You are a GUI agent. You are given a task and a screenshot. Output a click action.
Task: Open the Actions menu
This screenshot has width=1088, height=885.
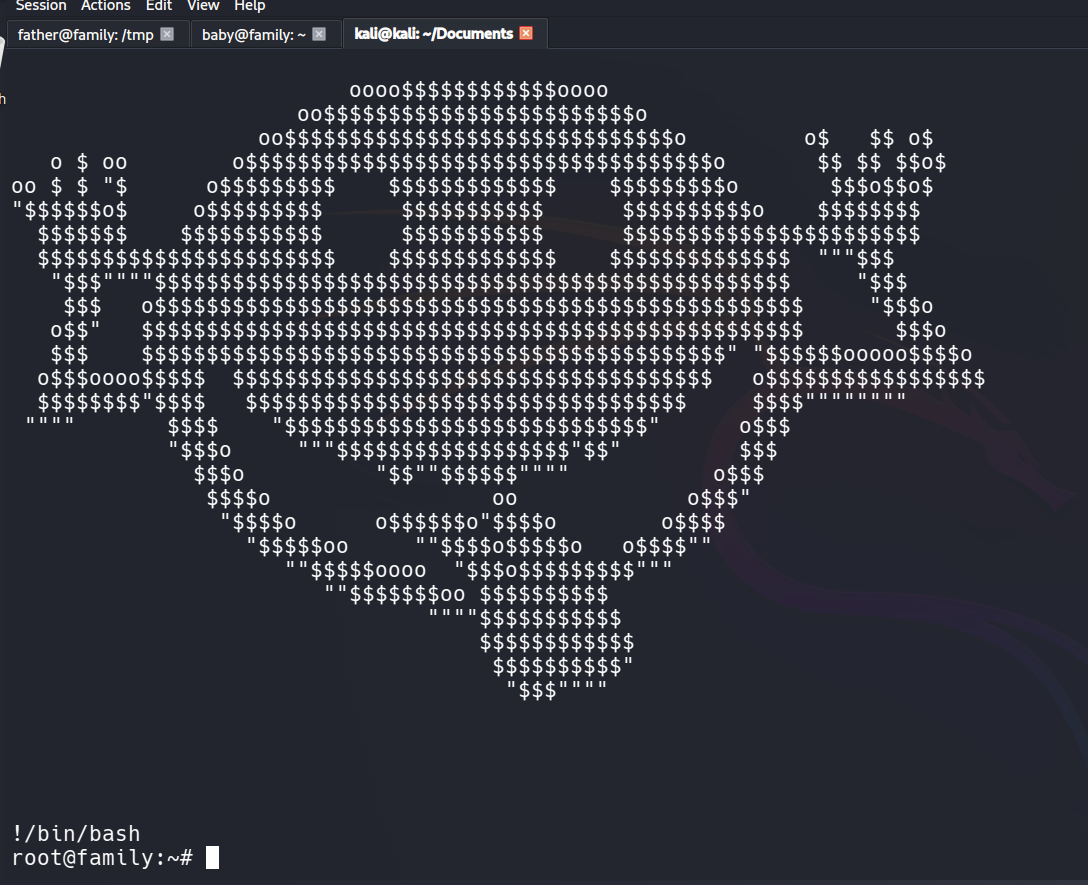click(x=105, y=6)
